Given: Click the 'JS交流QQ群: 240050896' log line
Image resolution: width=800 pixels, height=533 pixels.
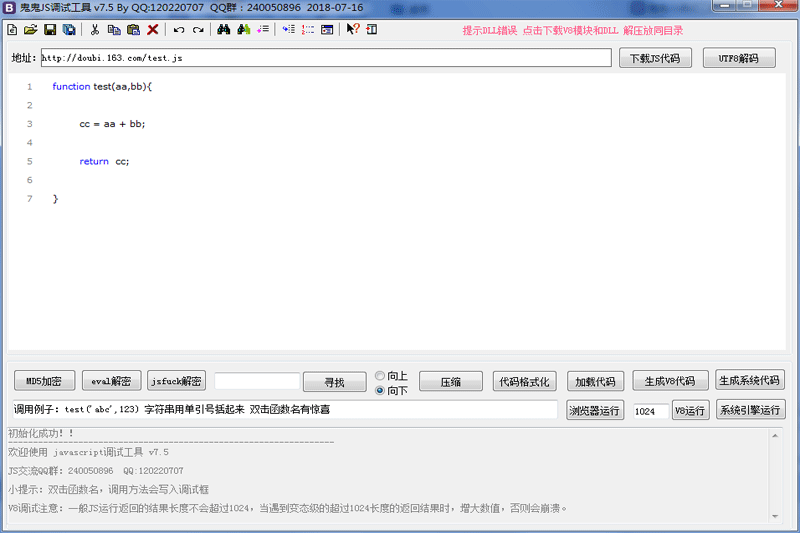Looking at the screenshot, I should (x=95, y=471).
